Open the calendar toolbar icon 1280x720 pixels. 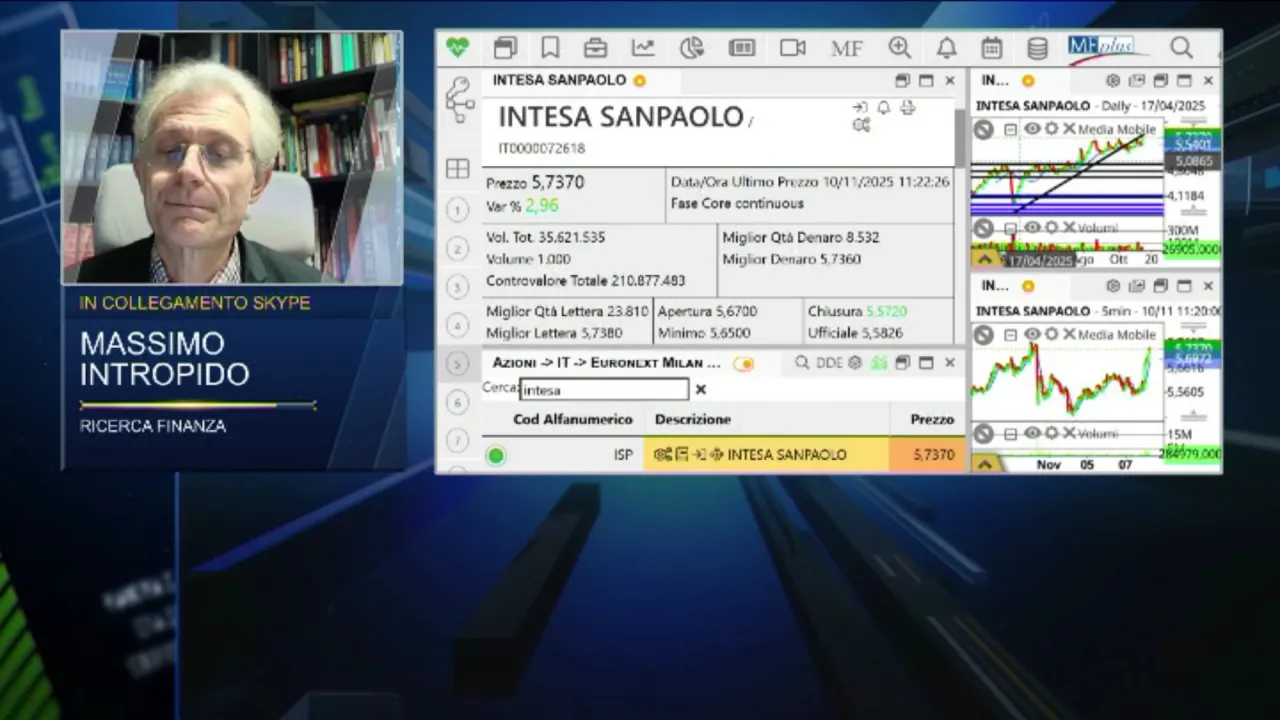(992, 47)
